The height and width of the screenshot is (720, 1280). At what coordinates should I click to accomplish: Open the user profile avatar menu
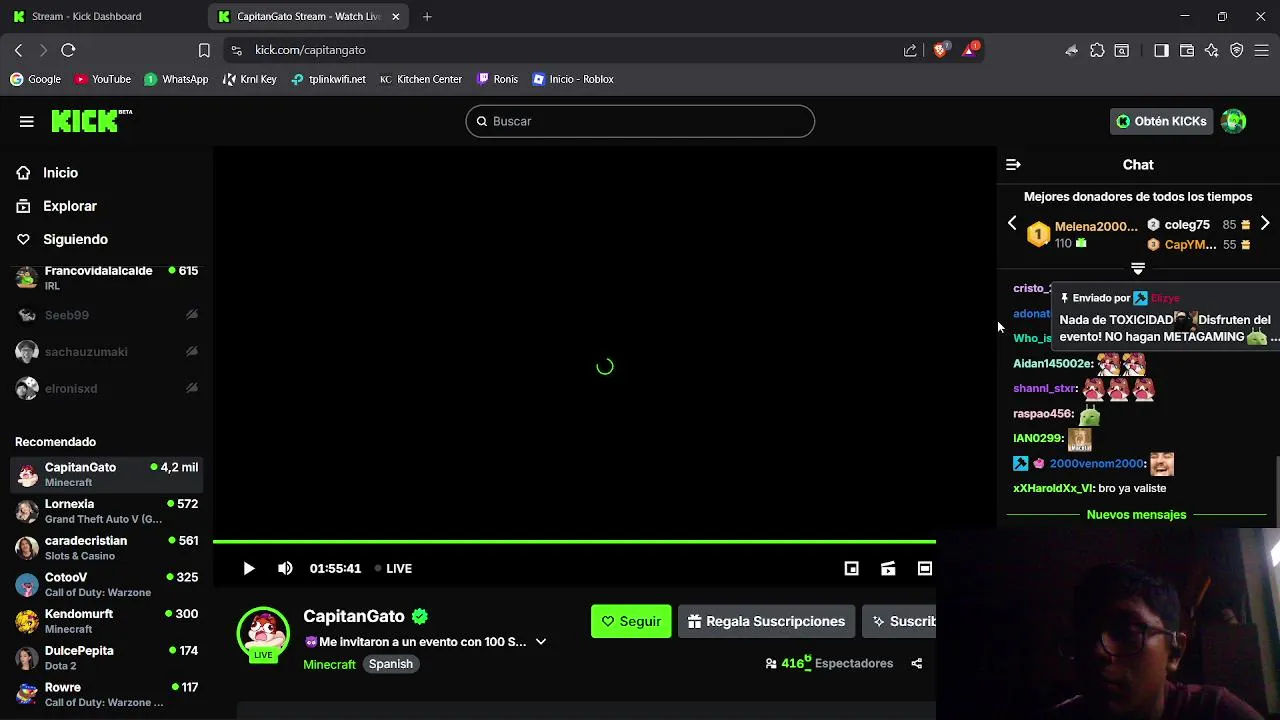[1234, 121]
